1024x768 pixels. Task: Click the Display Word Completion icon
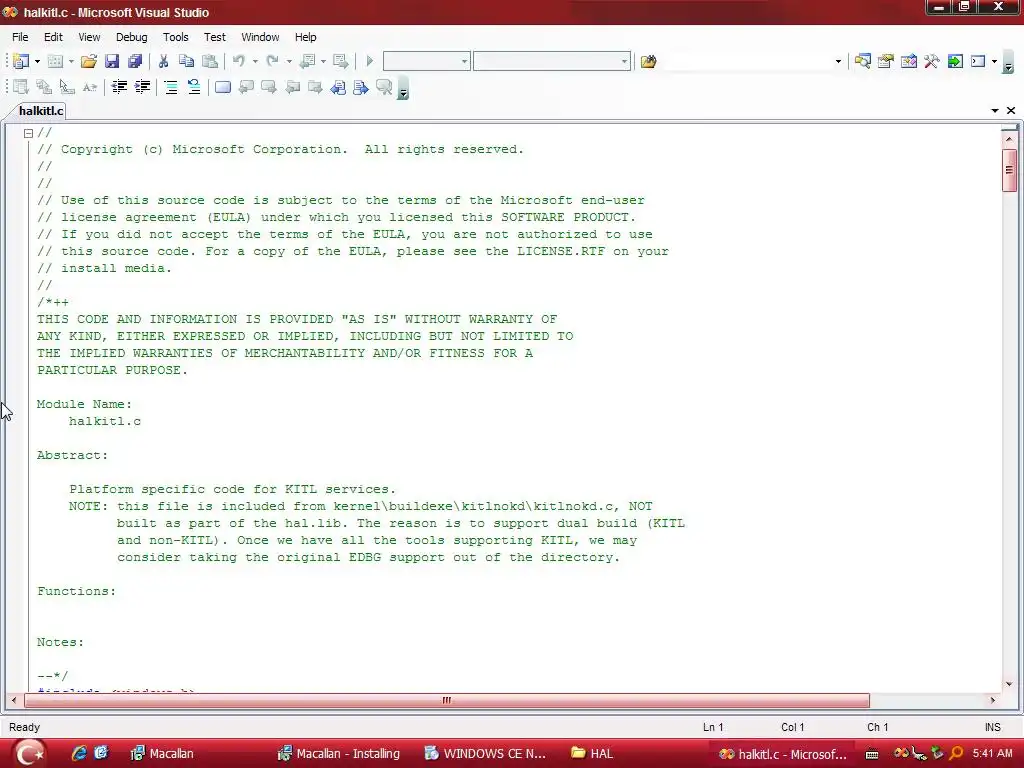point(90,87)
